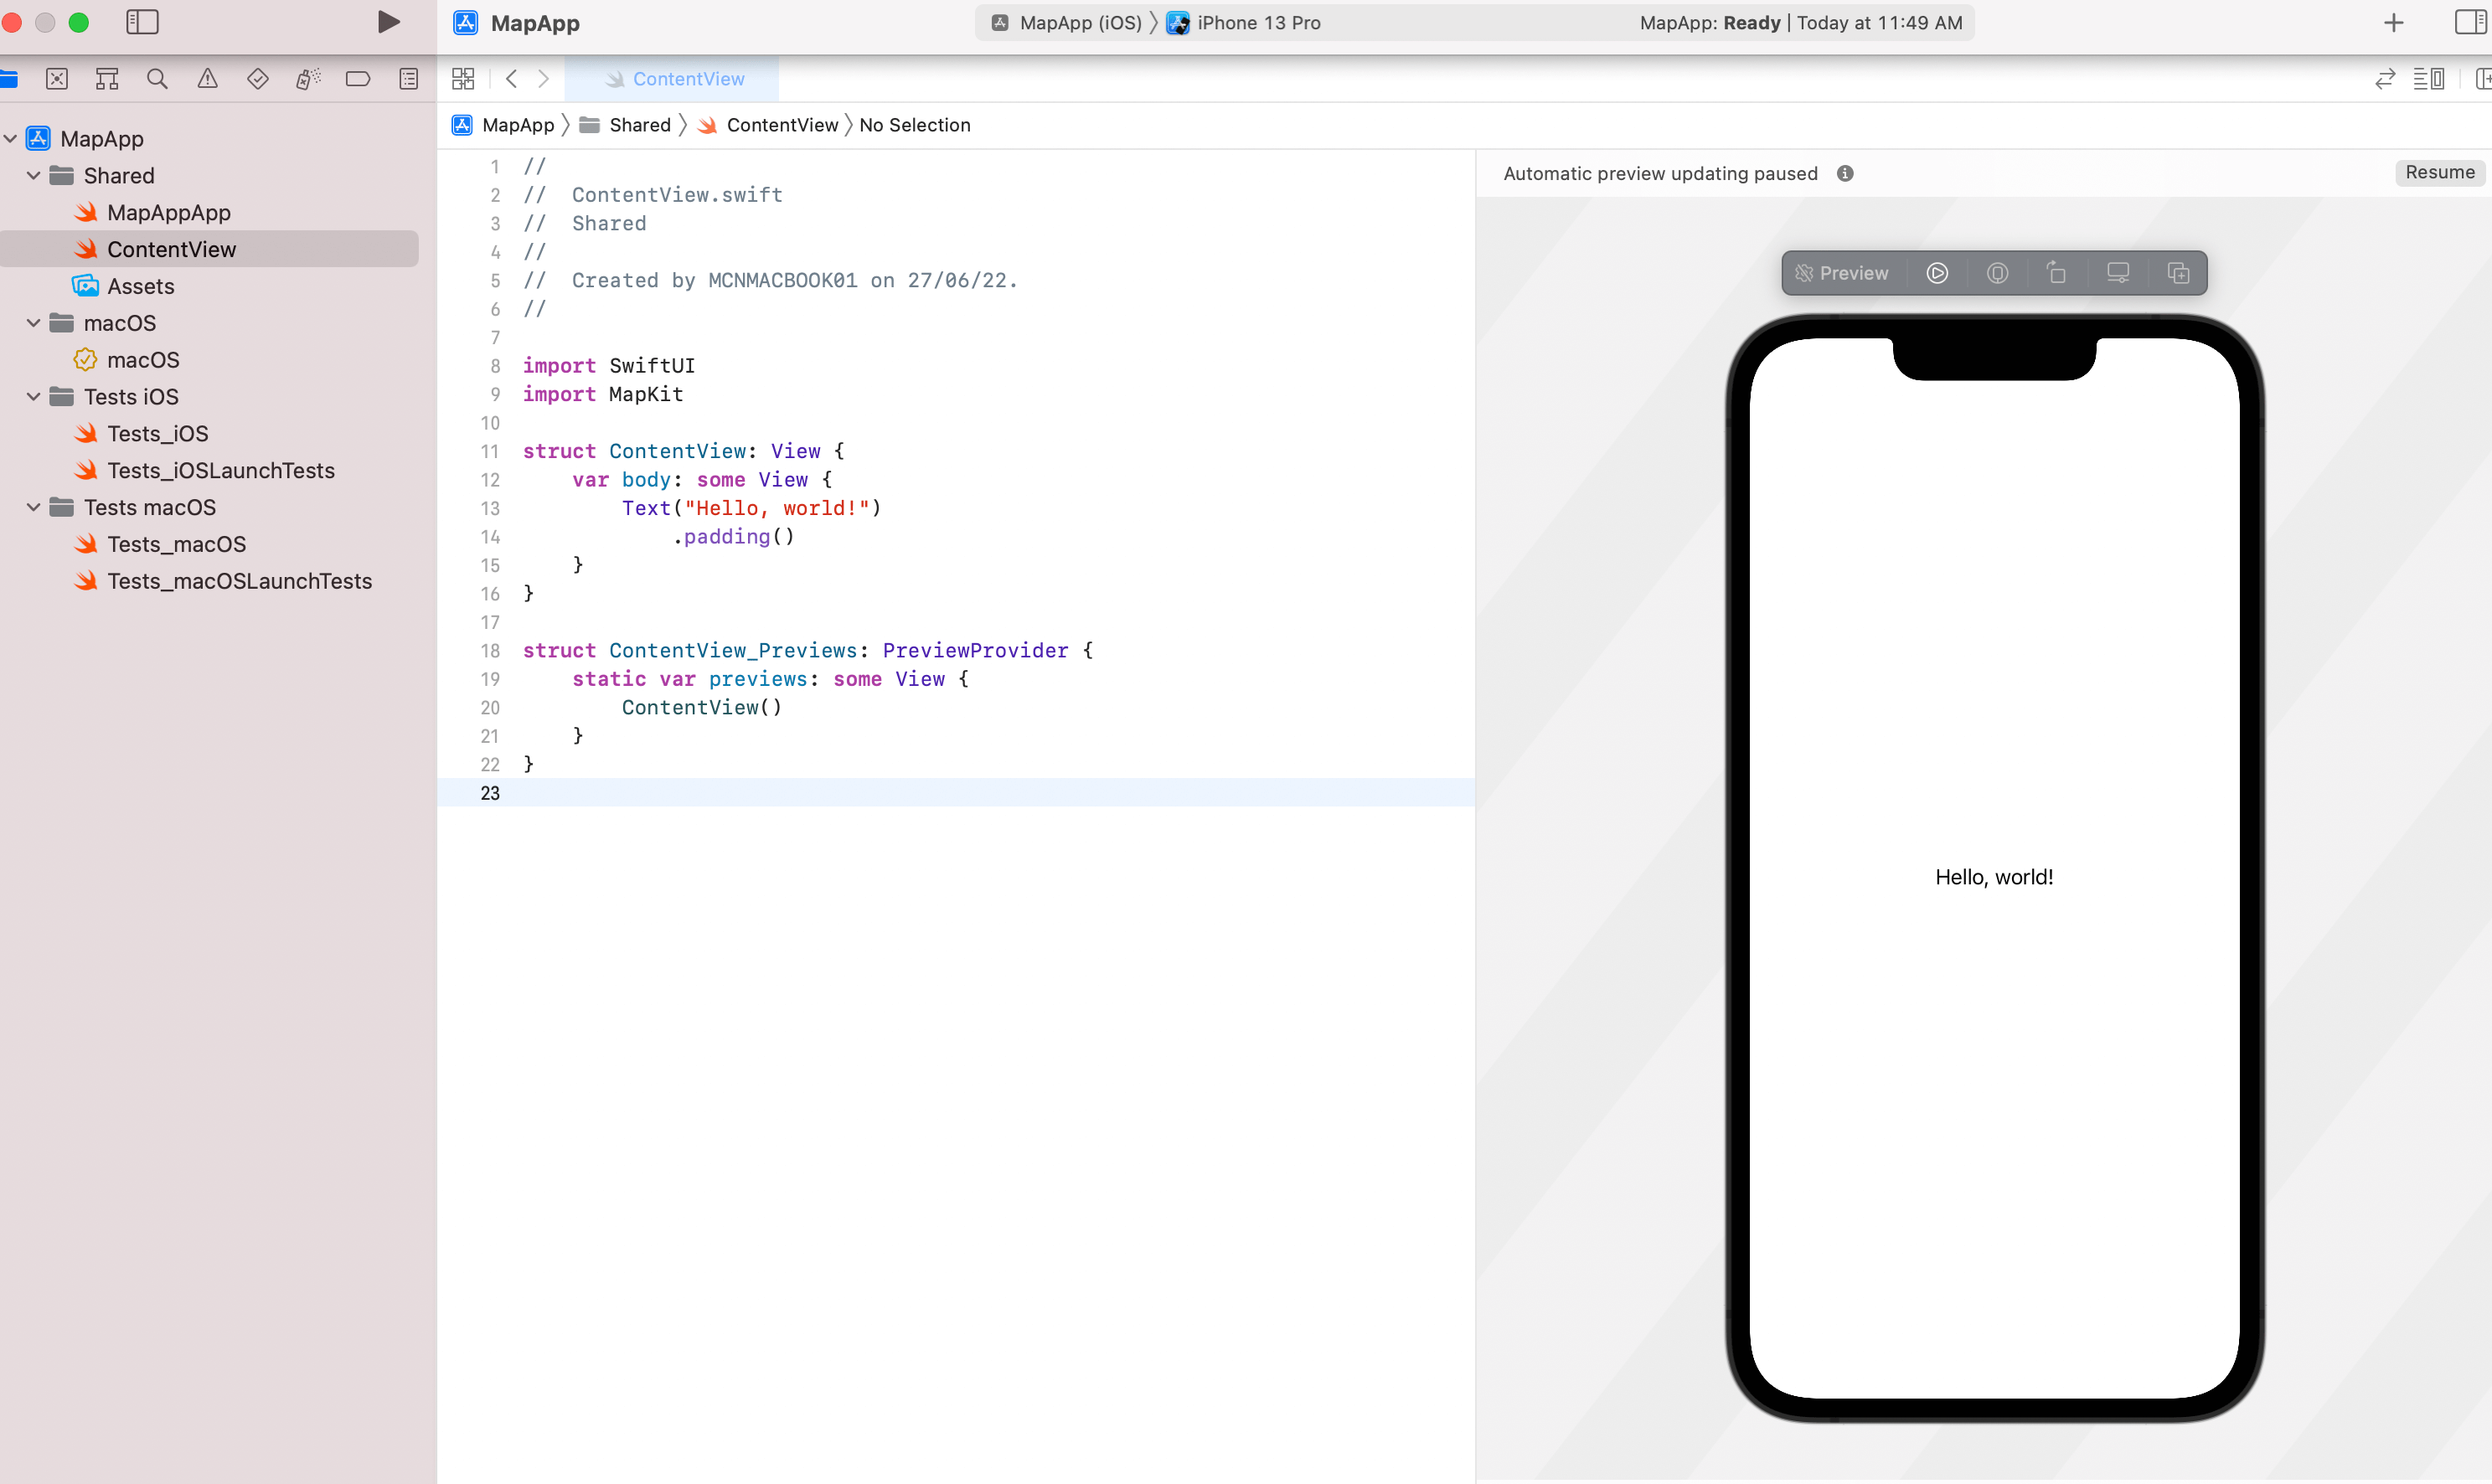Open preview device settings icon
The height and width of the screenshot is (1484, 2492).
2117,273
